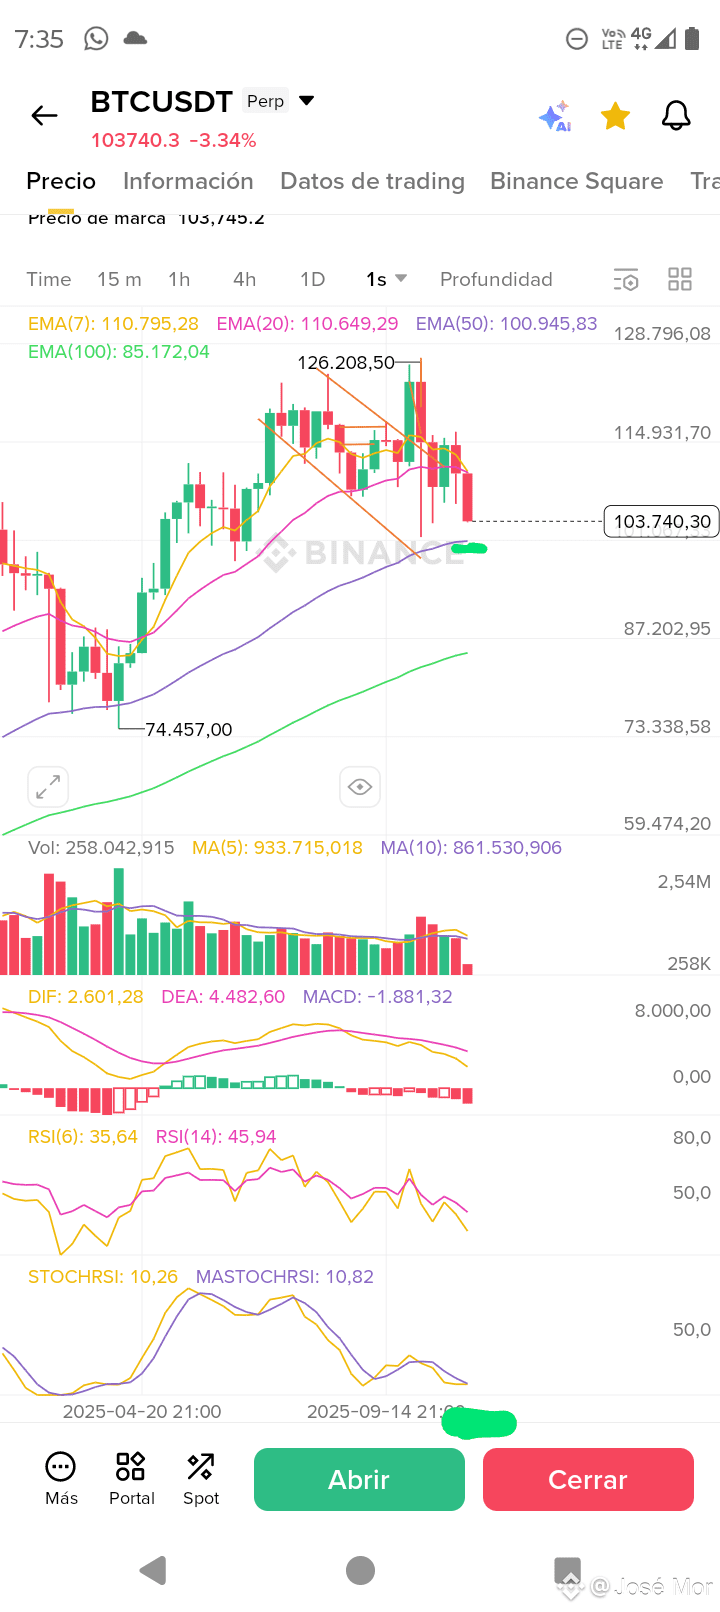Toggle the favorite star icon
The height and width of the screenshot is (1612, 720).
tap(615, 116)
